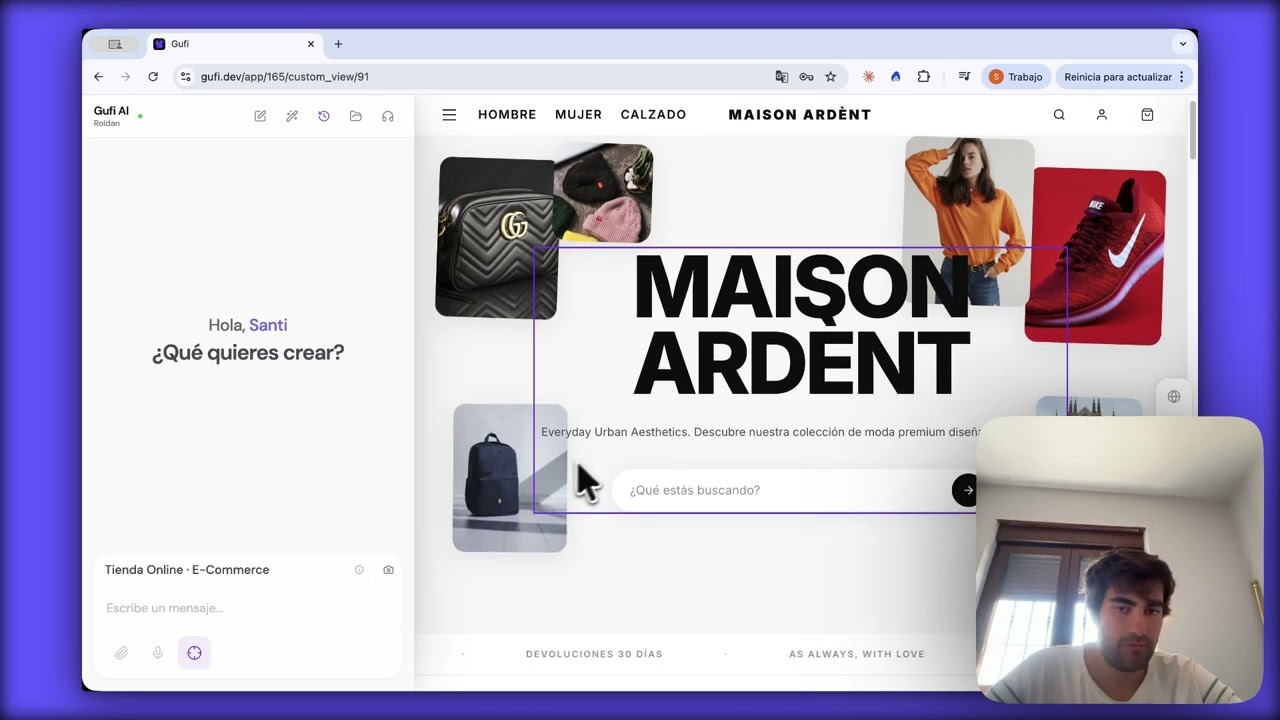Go forward with the browser forward arrow
Image resolution: width=1280 pixels, height=720 pixels.
[x=125, y=77]
